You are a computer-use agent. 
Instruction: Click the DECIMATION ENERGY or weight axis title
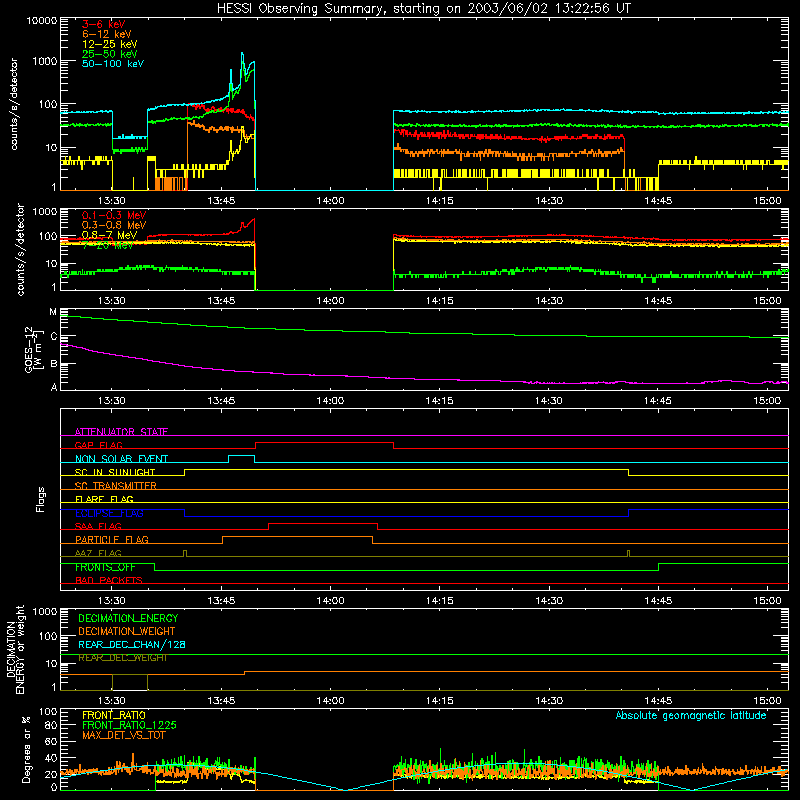point(15,649)
